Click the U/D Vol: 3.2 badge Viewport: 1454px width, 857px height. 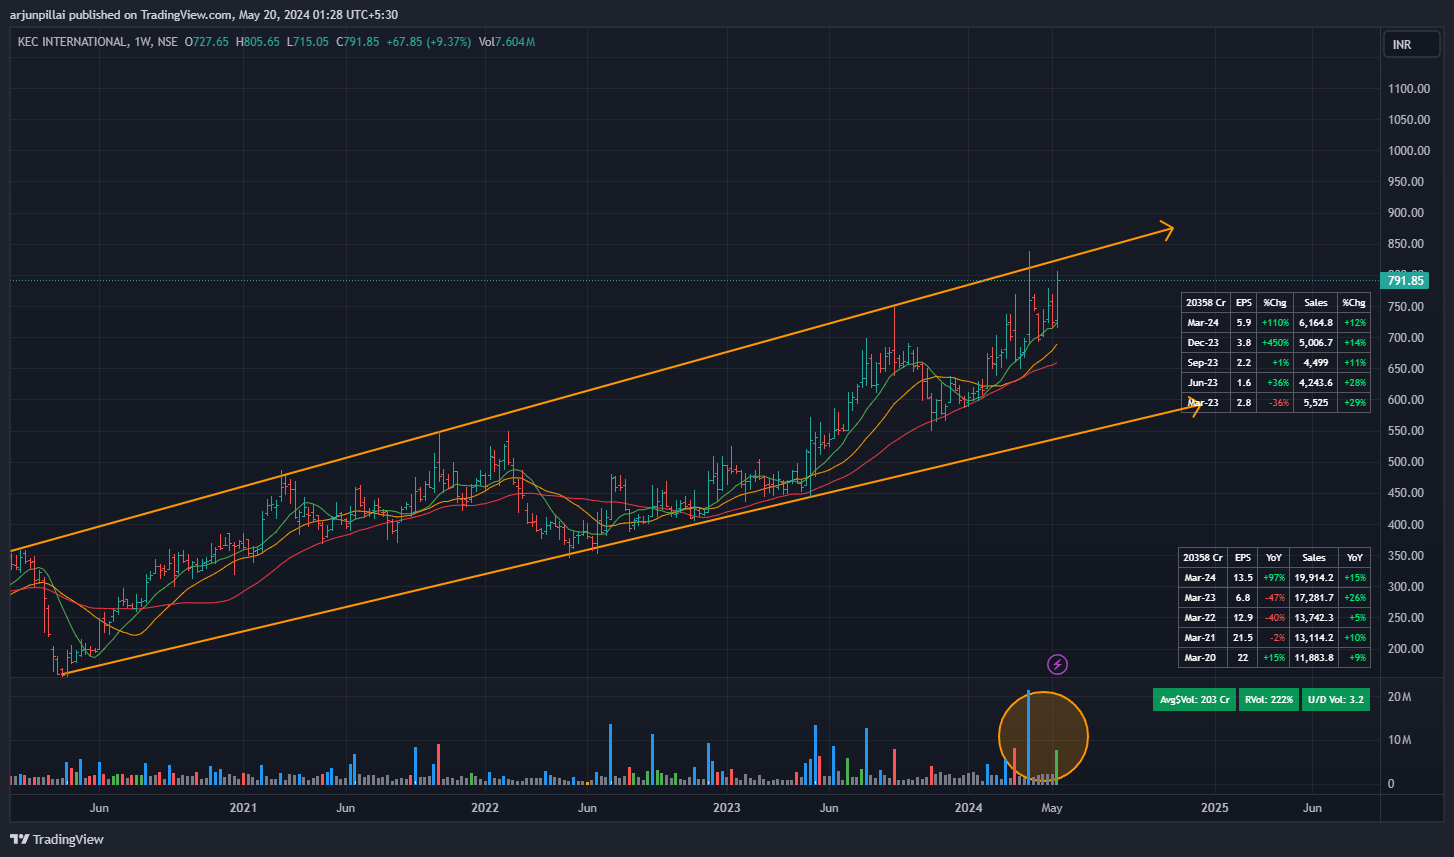click(1335, 700)
